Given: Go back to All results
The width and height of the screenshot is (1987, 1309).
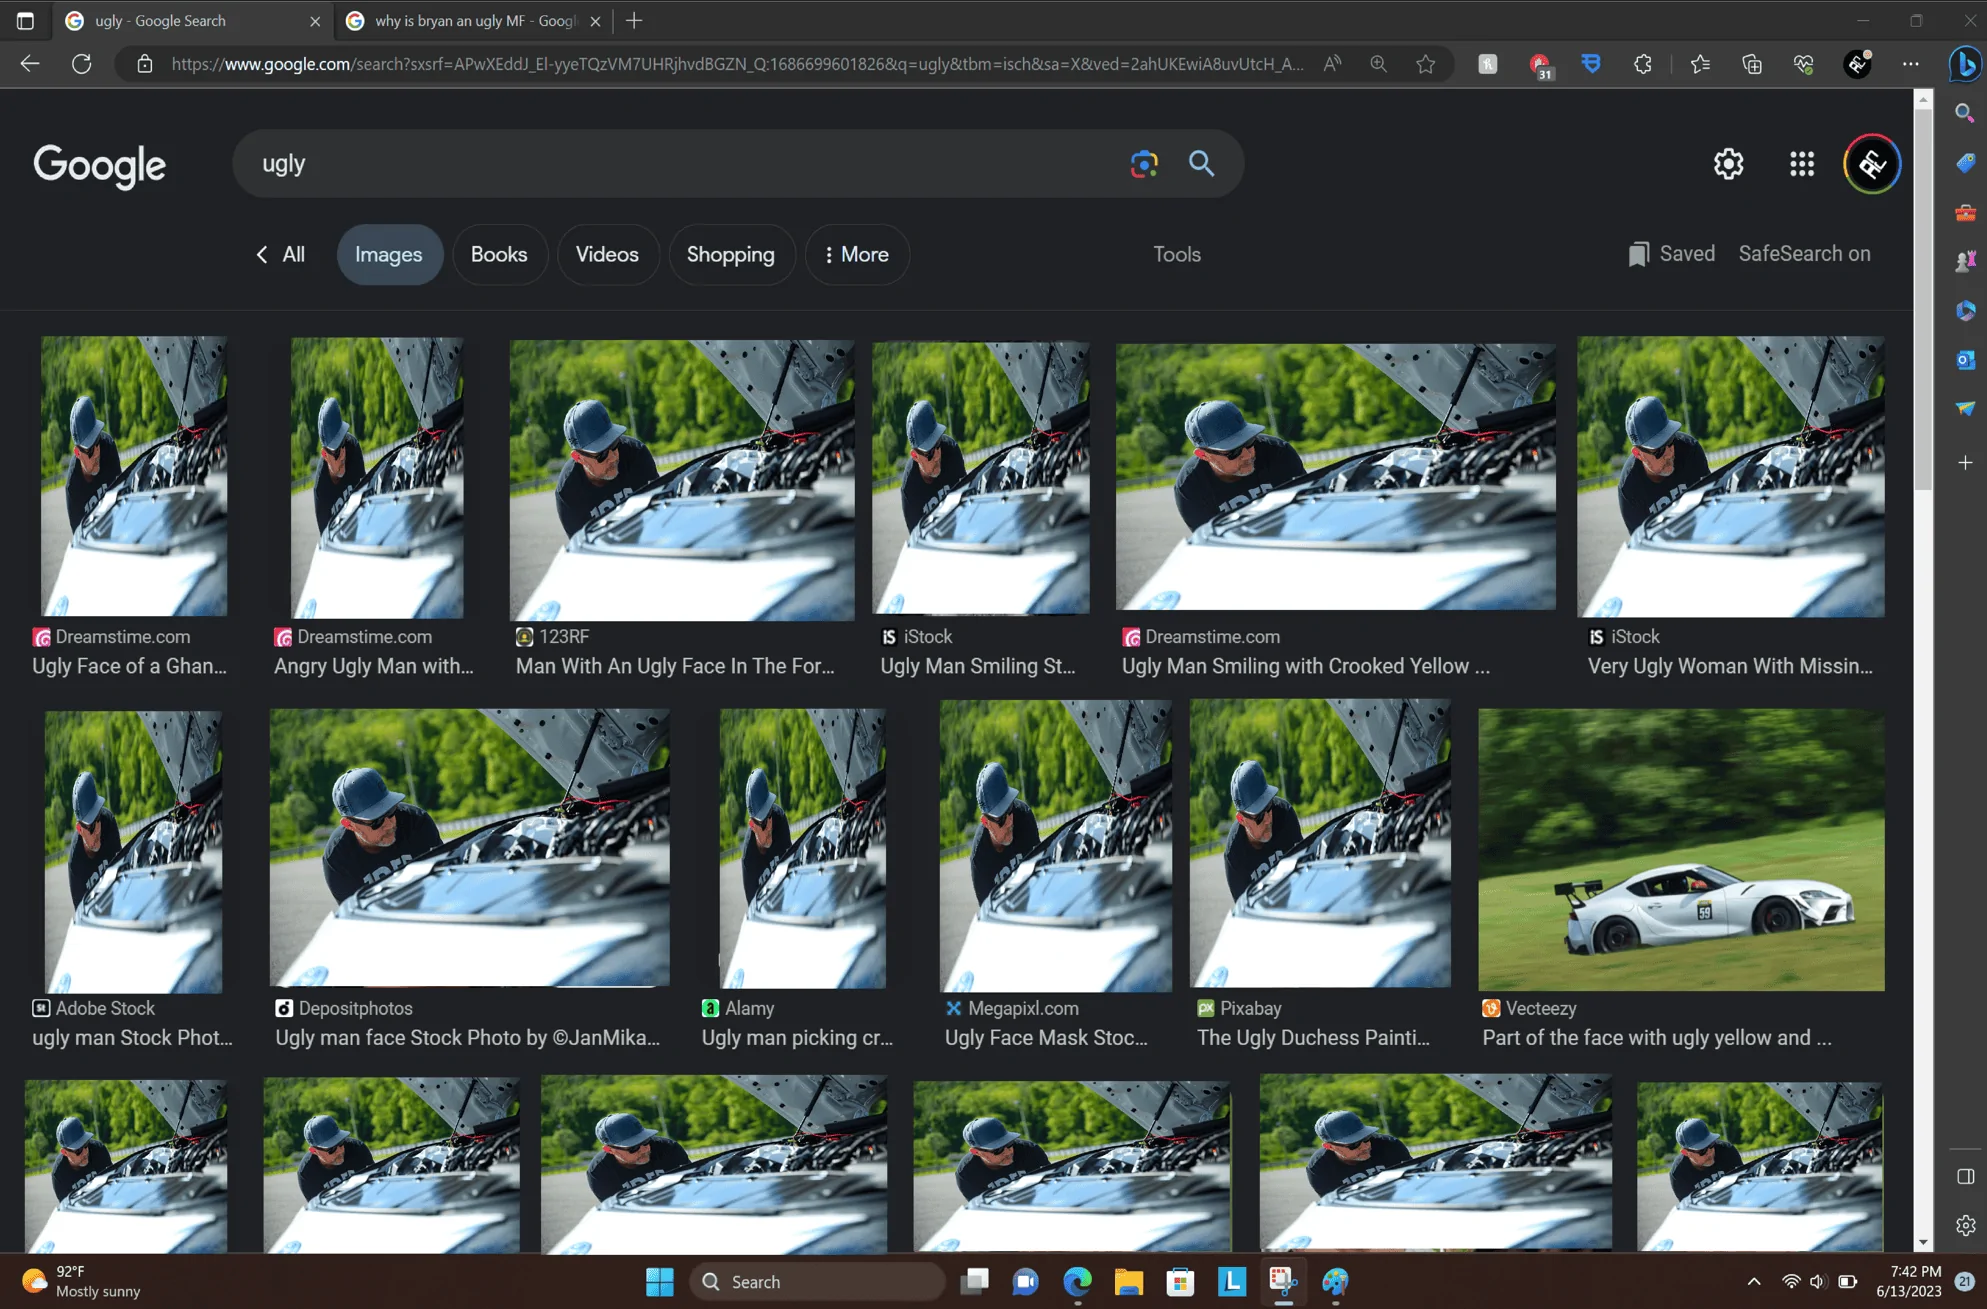Looking at the screenshot, I should (x=280, y=255).
